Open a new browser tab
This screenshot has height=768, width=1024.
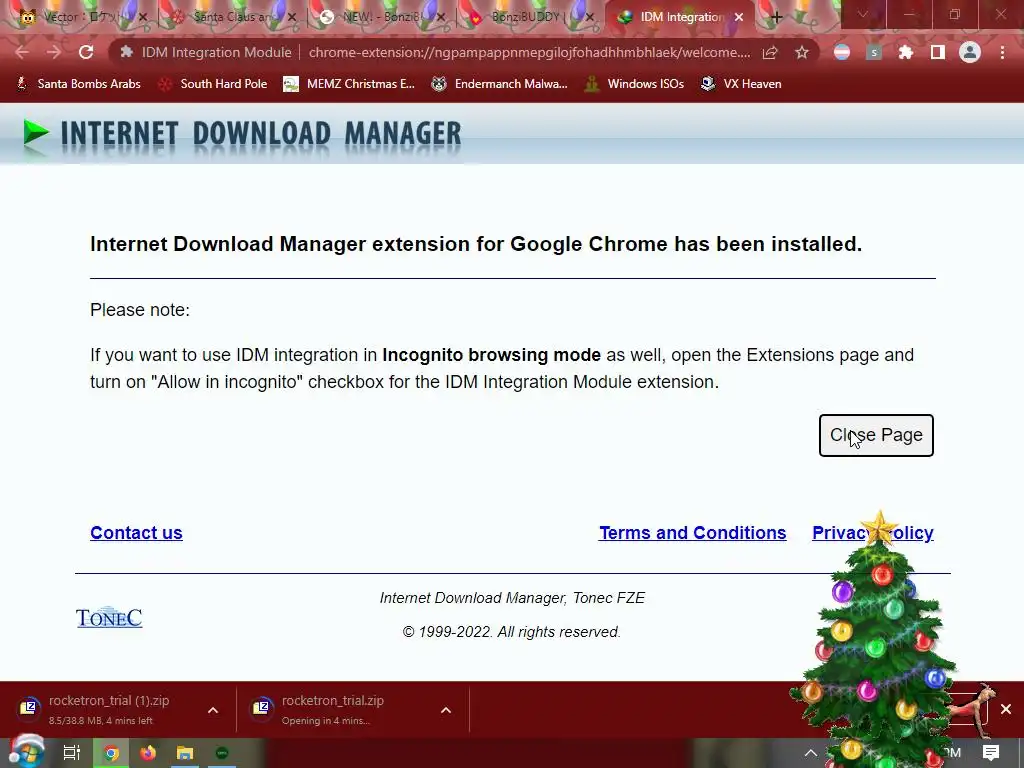pyautogui.click(x=776, y=17)
